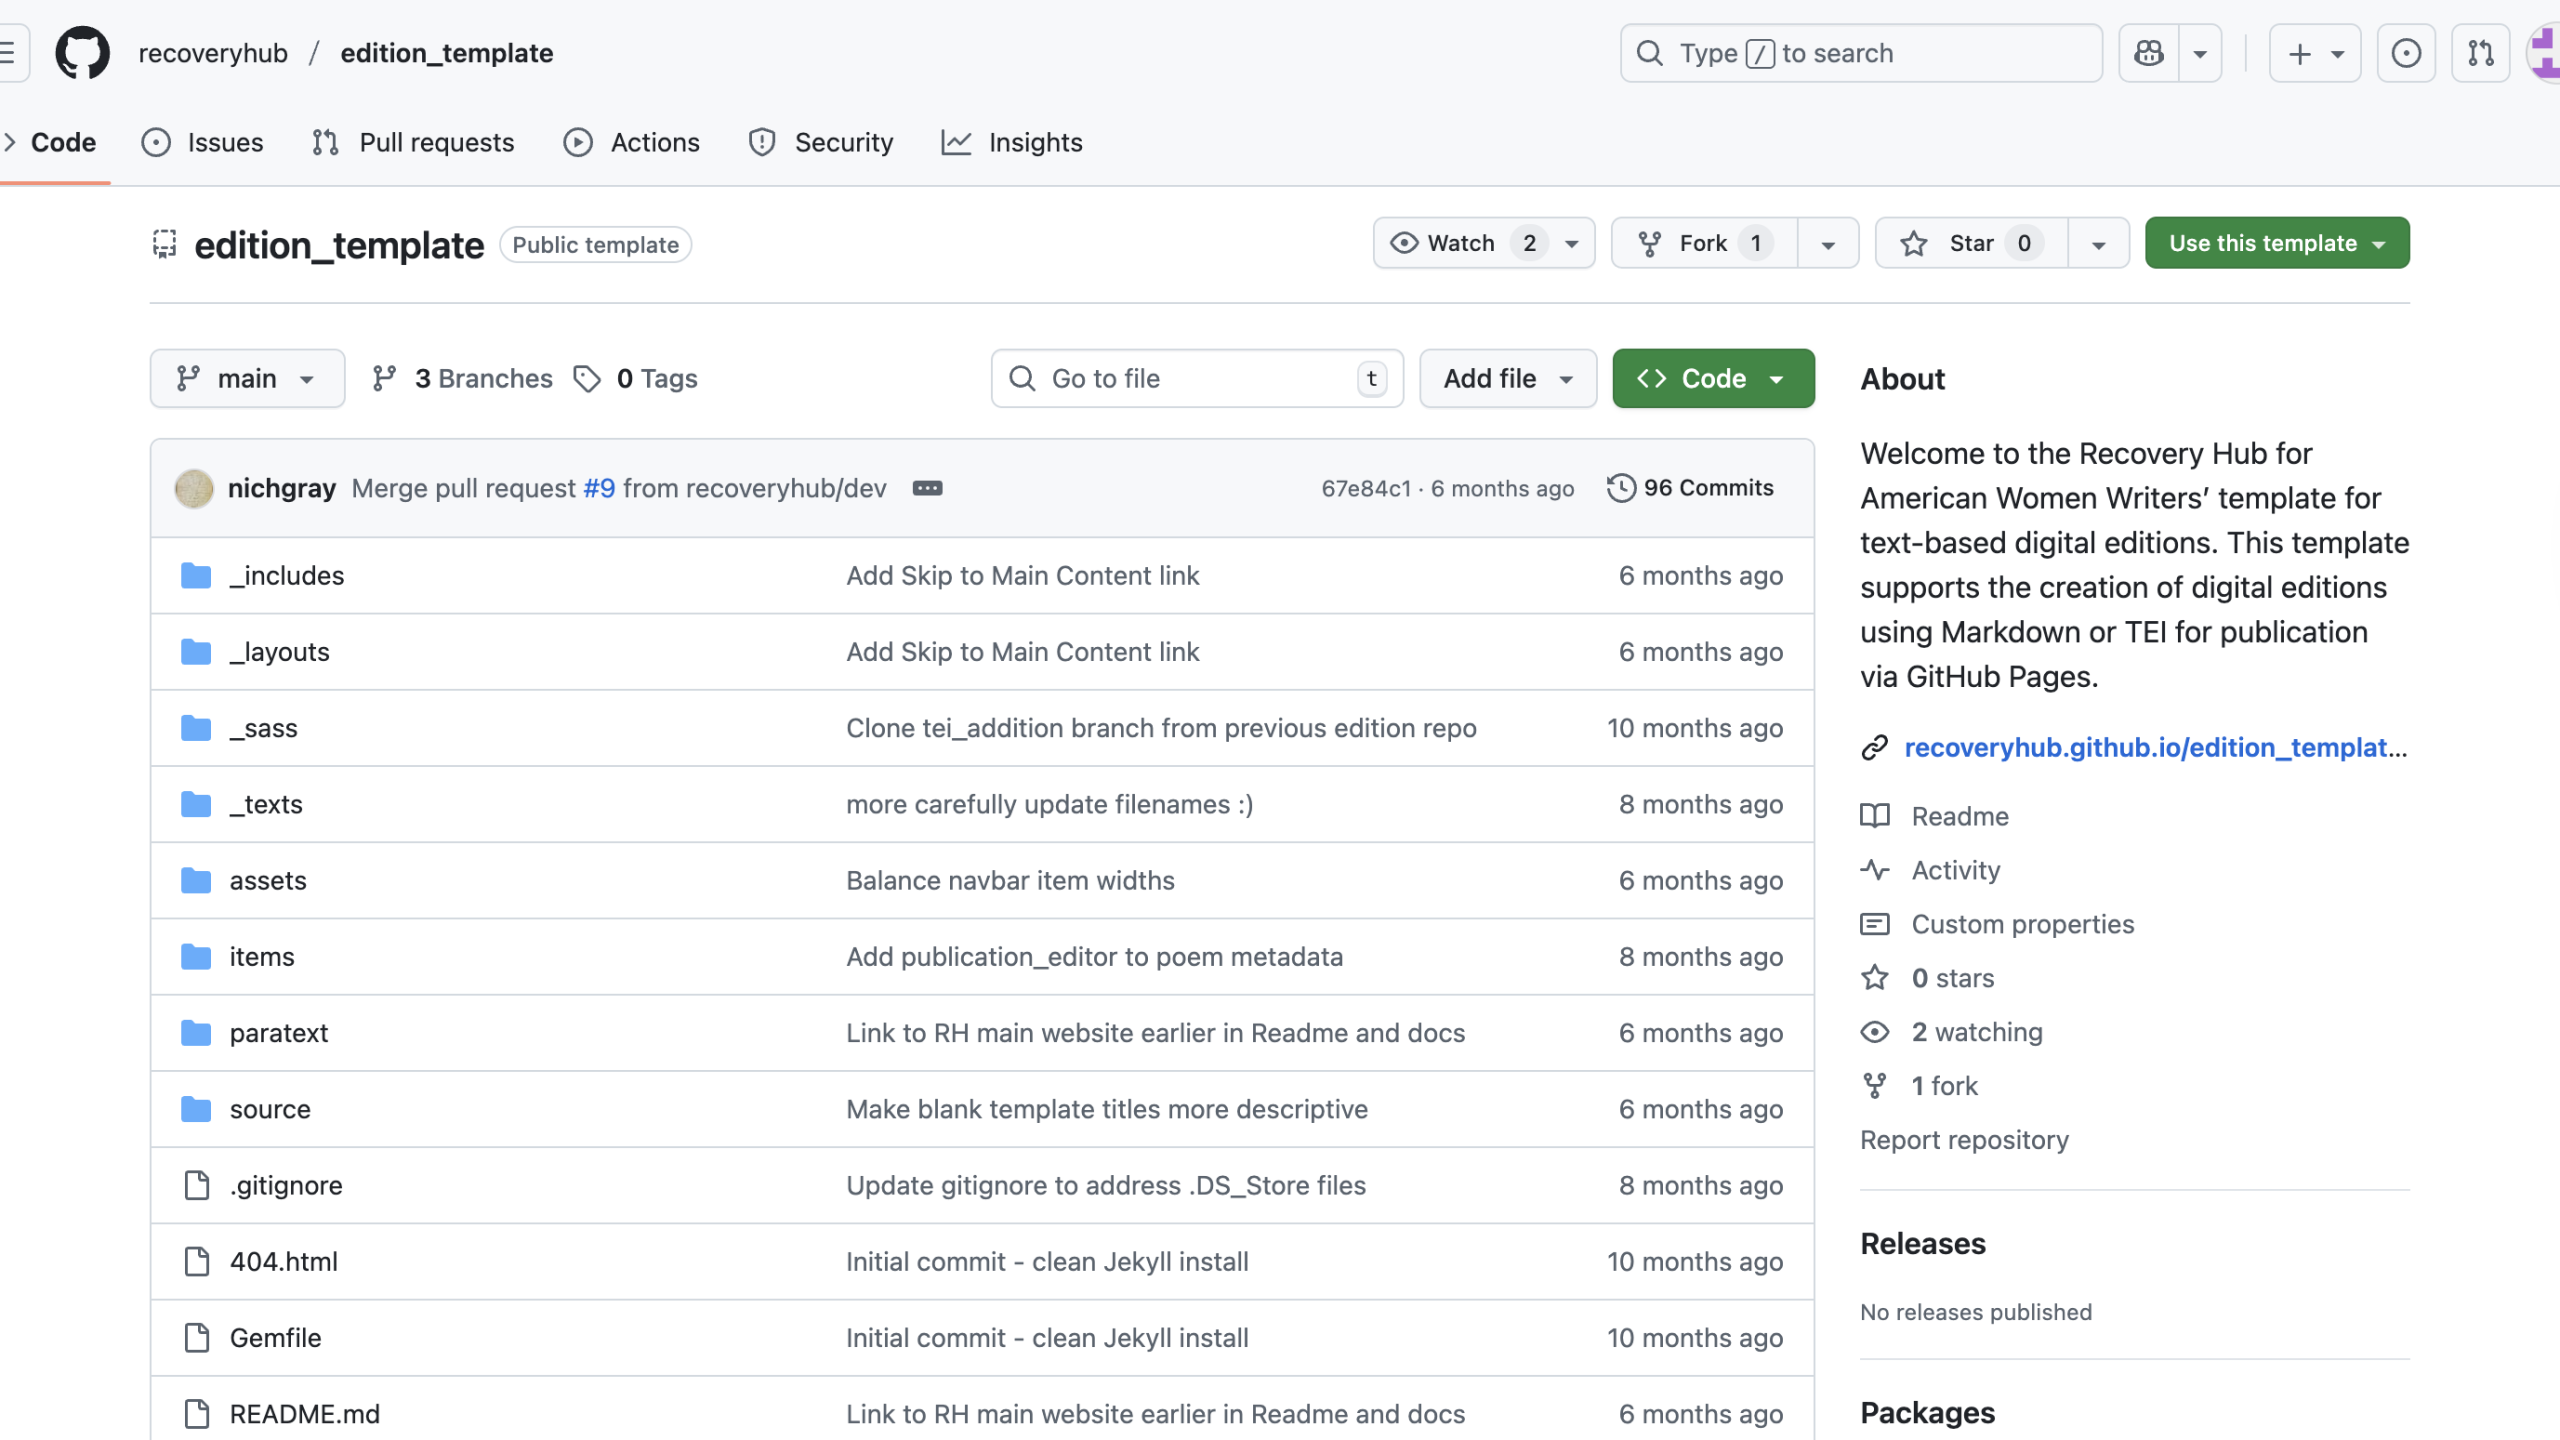Open the _includes folder
The height and width of the screenshot is (1440, 2560).
[x=286, y=576]
